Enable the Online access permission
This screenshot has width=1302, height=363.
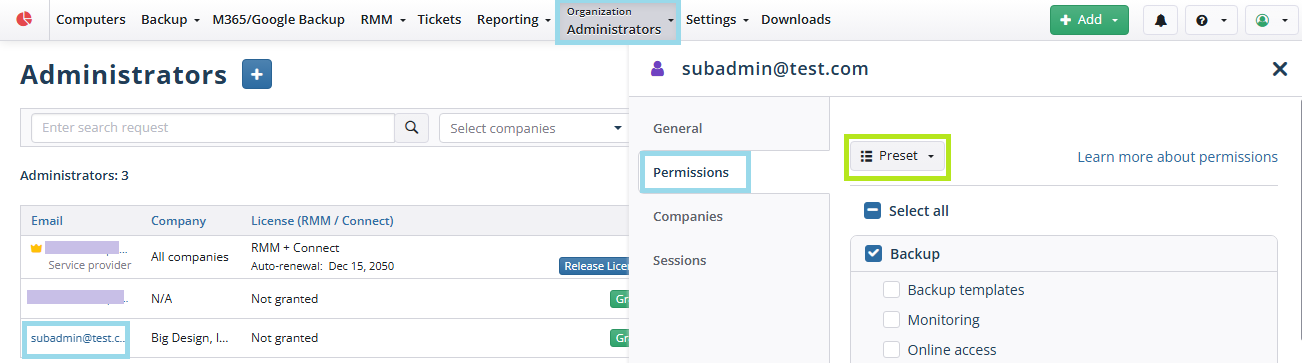coord(892,350)
